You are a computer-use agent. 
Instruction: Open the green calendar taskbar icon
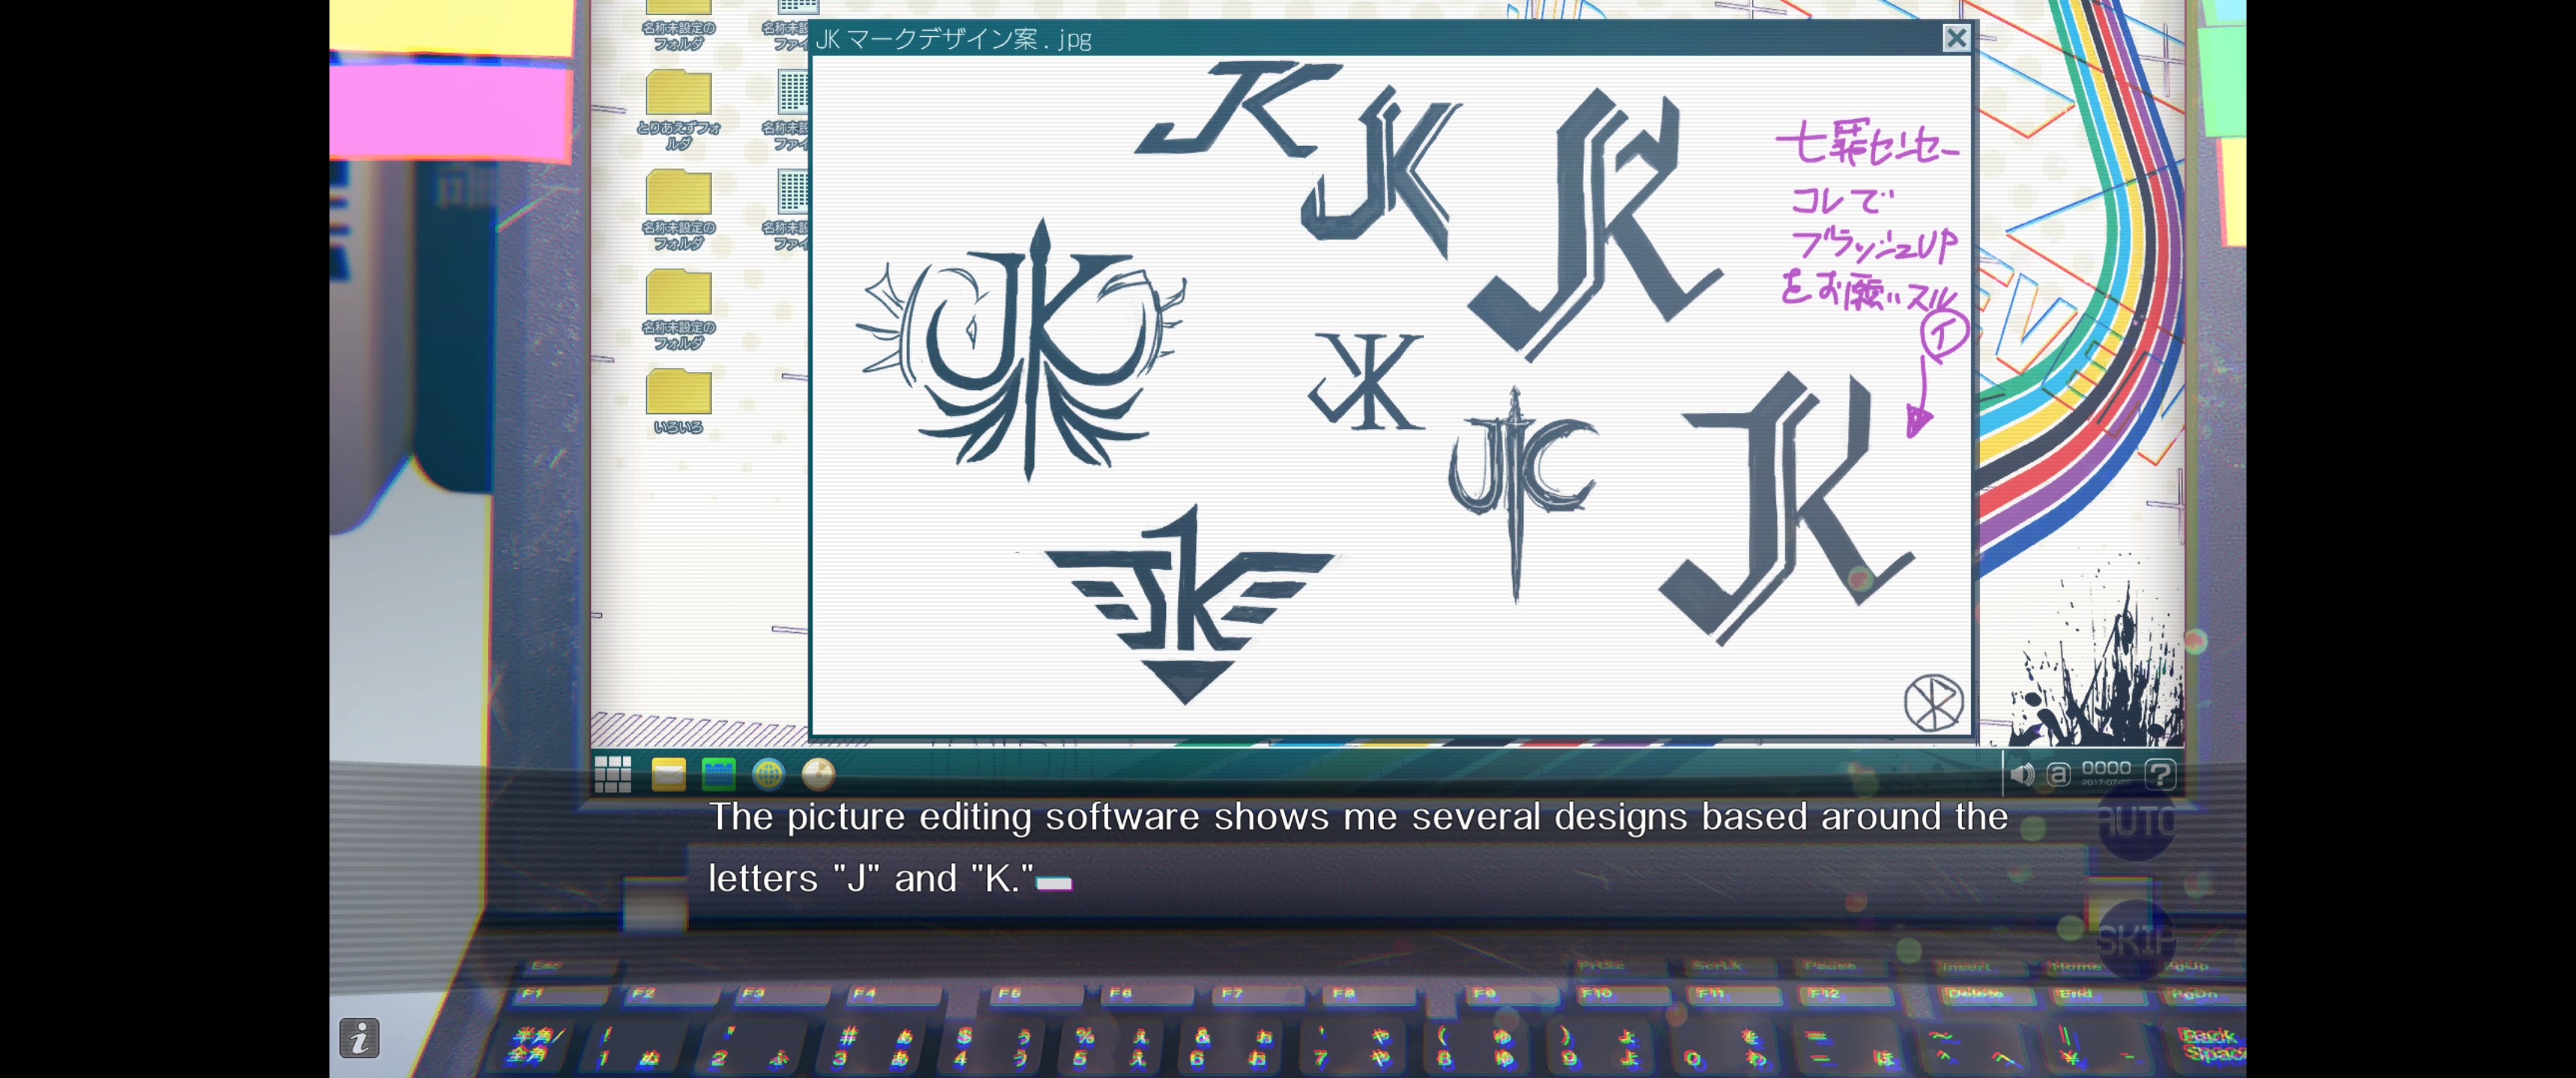pos(718,774)
